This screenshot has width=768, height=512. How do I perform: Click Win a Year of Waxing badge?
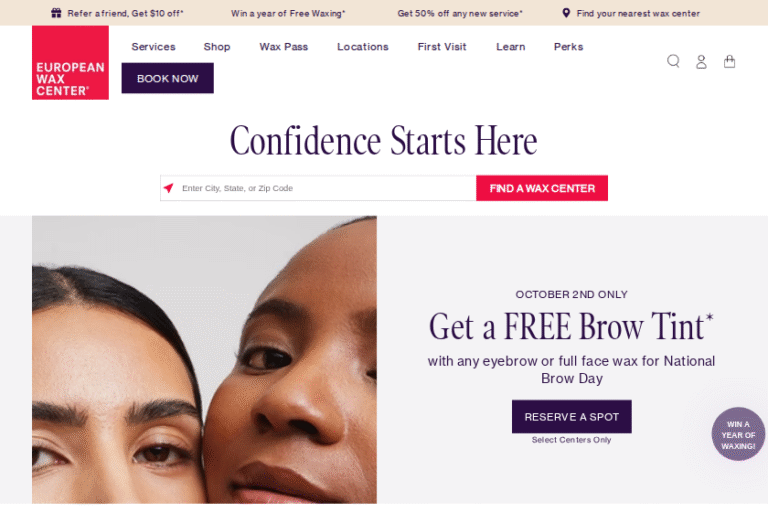point(739,434)
